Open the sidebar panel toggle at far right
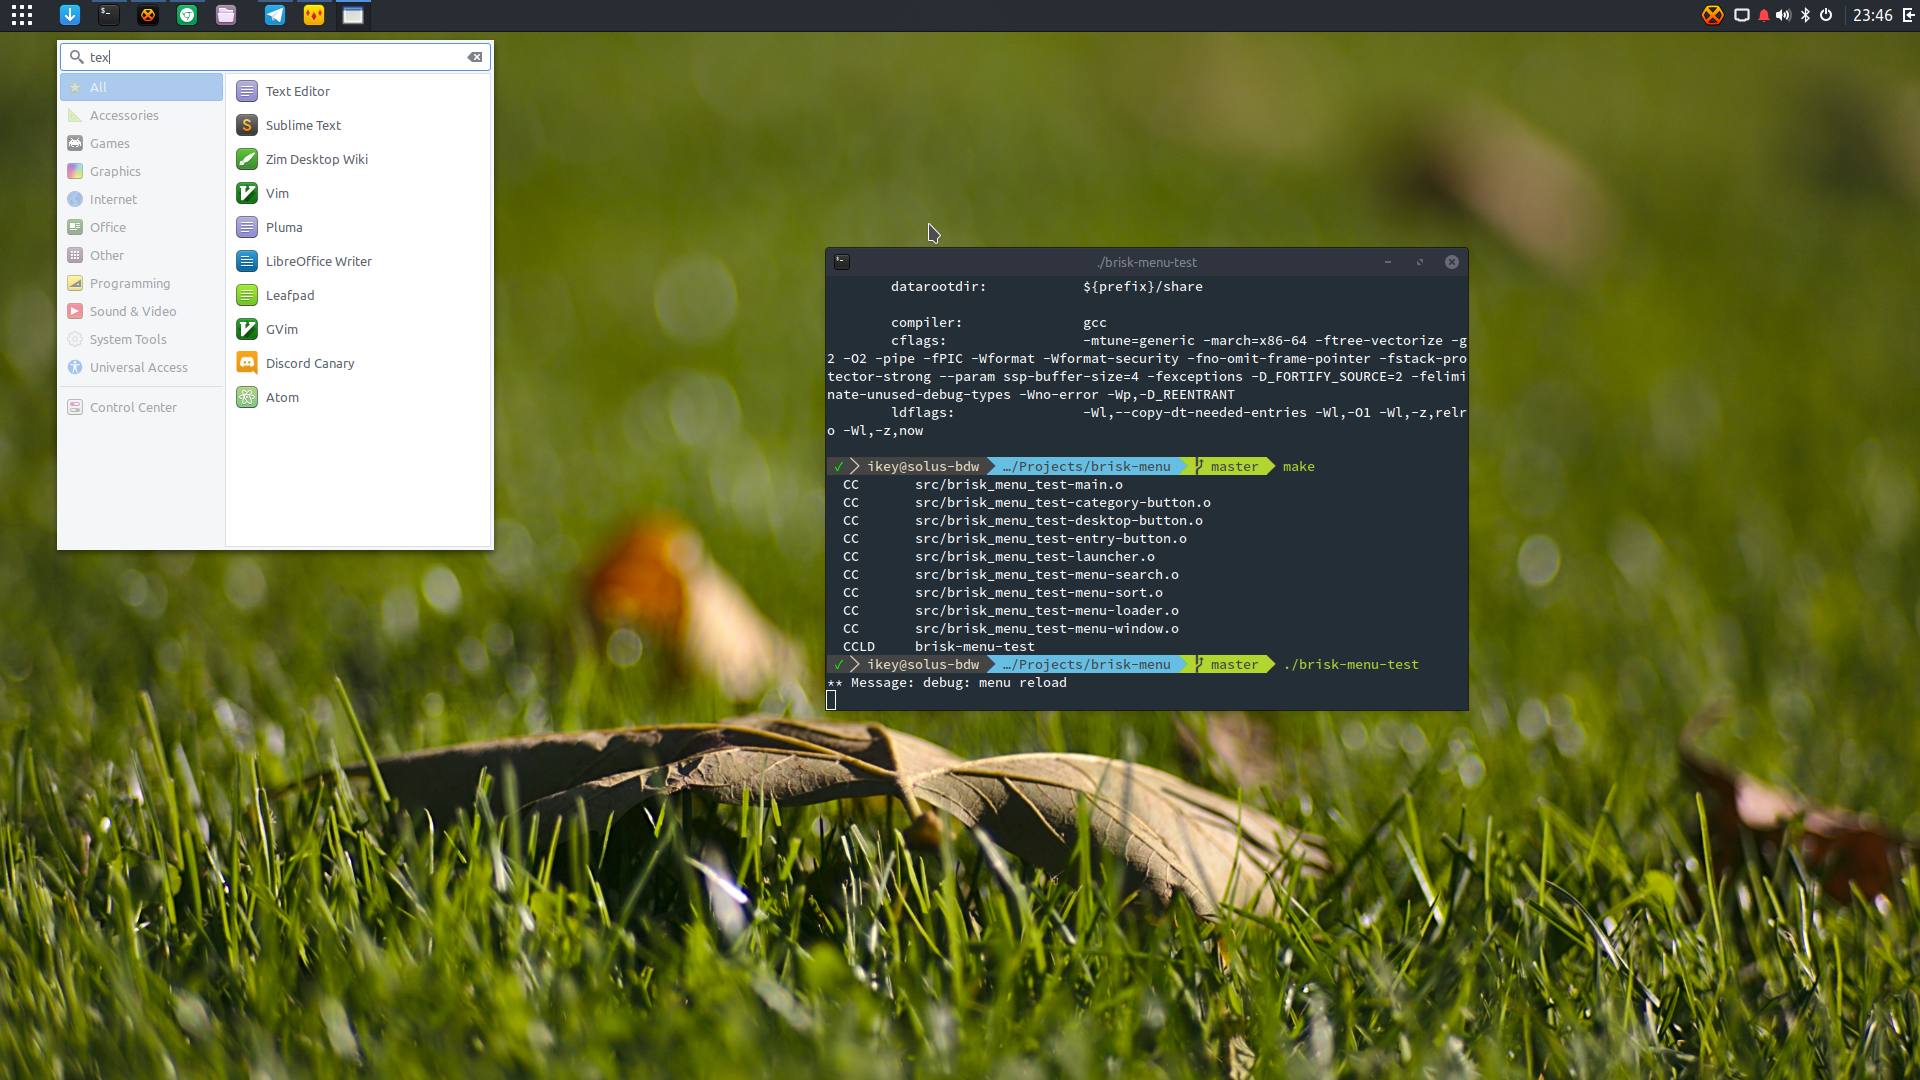Image resolution: width=1920 pixels, height=1080 pixels. click(x=1908, y=15)
